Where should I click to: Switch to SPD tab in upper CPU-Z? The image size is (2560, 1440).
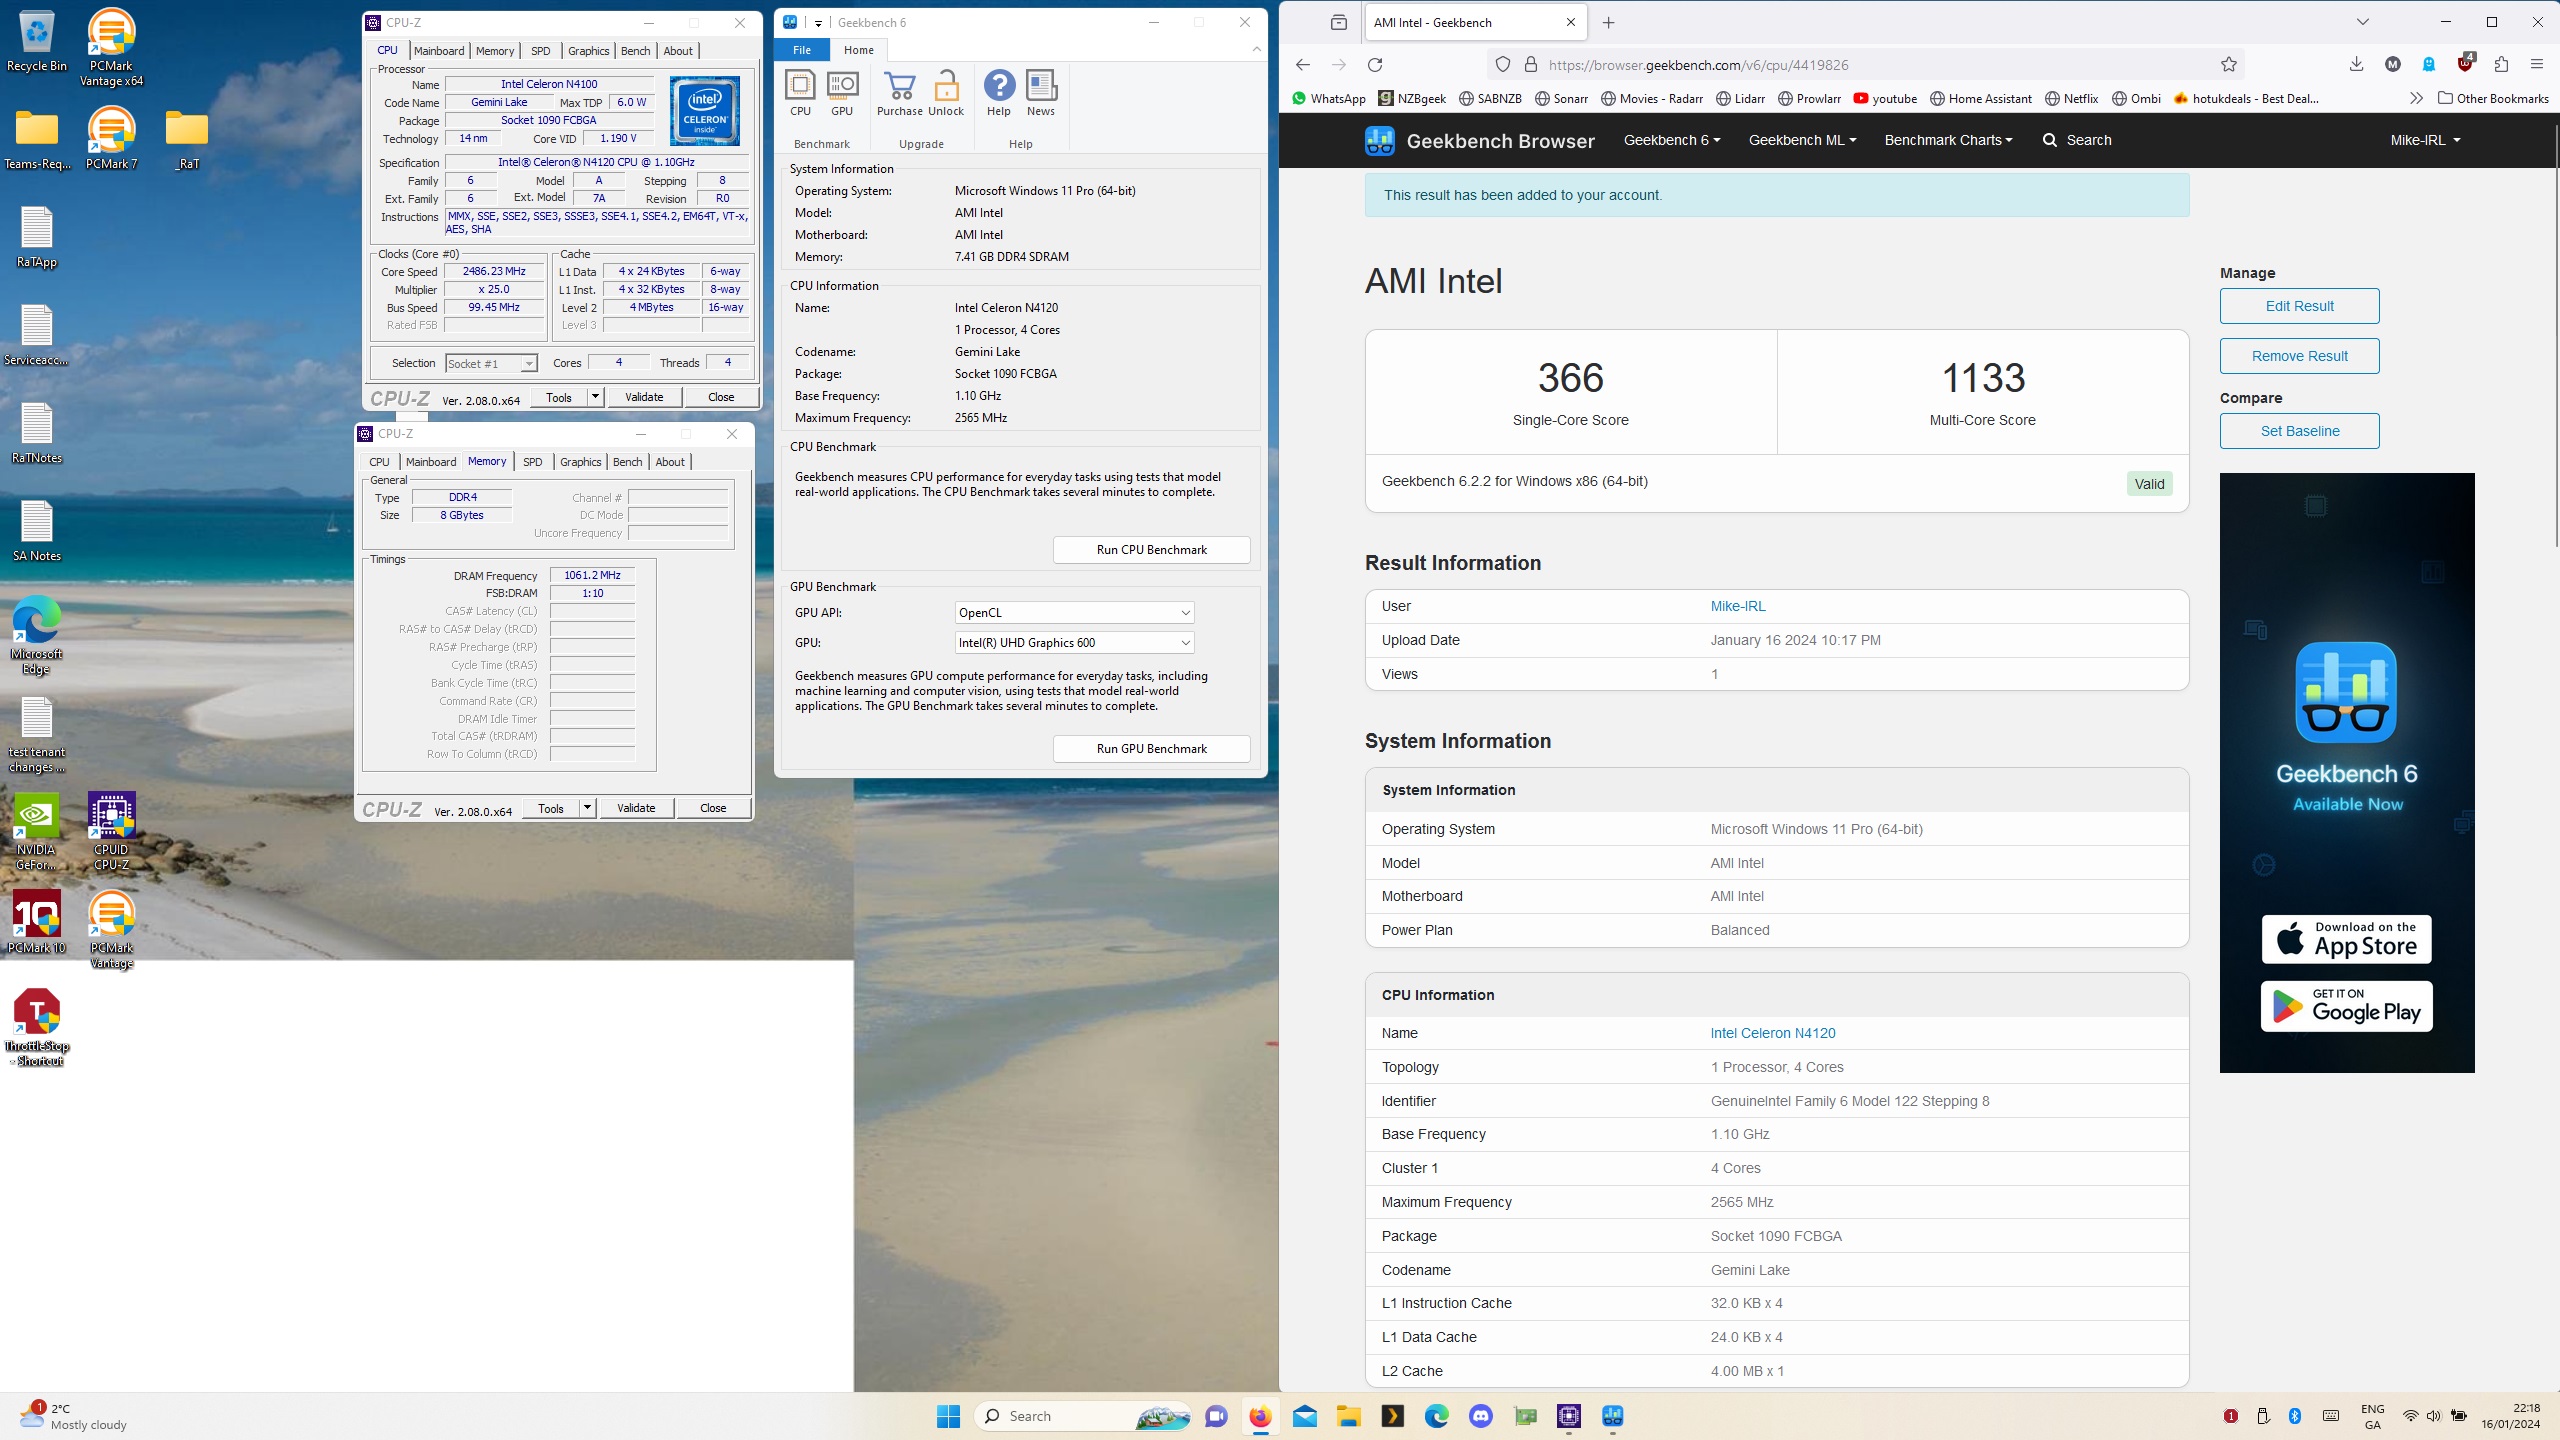(541, 51)
